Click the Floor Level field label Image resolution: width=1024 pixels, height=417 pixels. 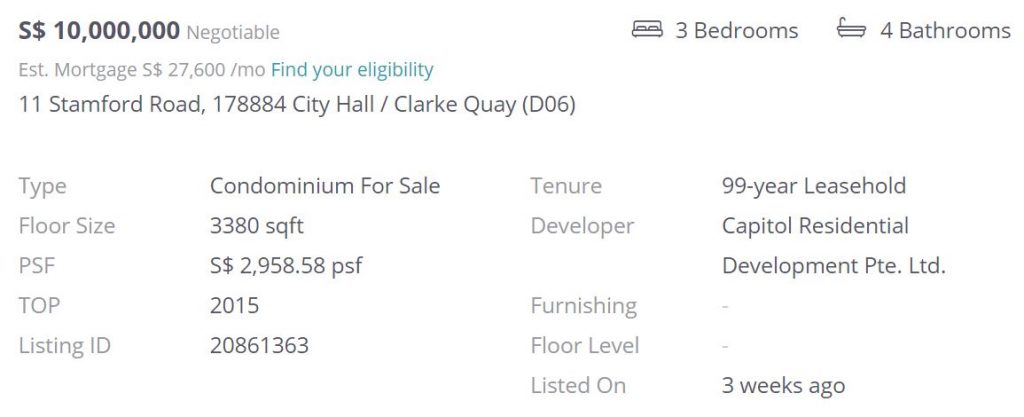click(x=584, y=345)
